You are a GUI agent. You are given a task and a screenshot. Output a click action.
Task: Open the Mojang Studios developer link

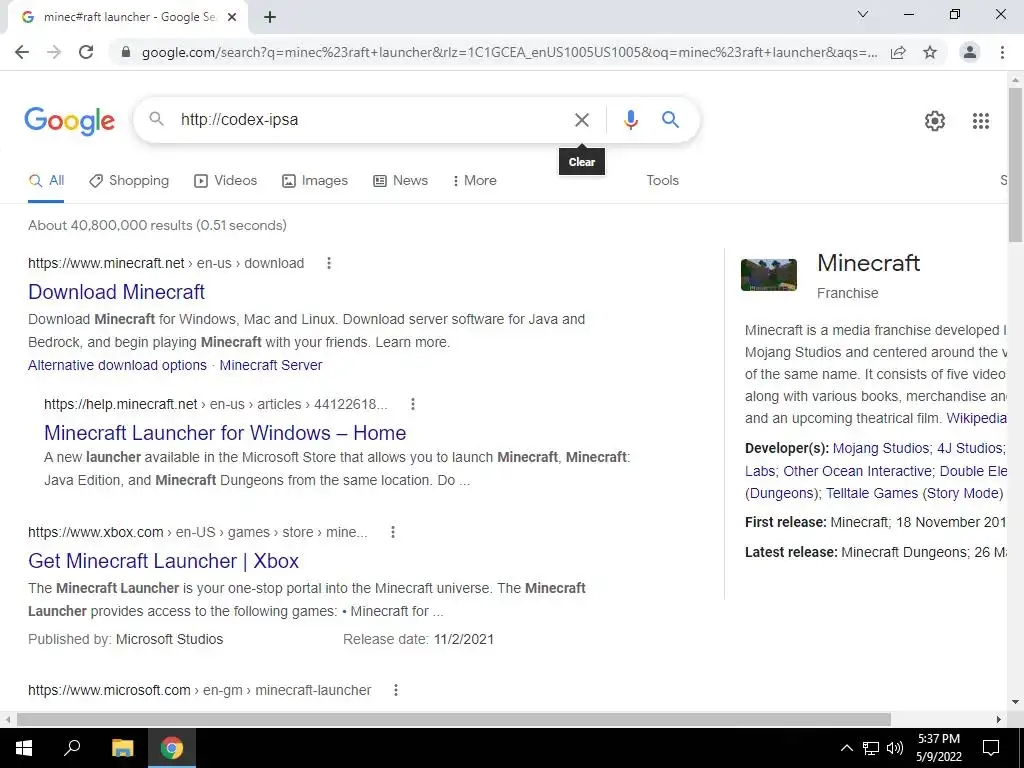click(x=881, y=449)
